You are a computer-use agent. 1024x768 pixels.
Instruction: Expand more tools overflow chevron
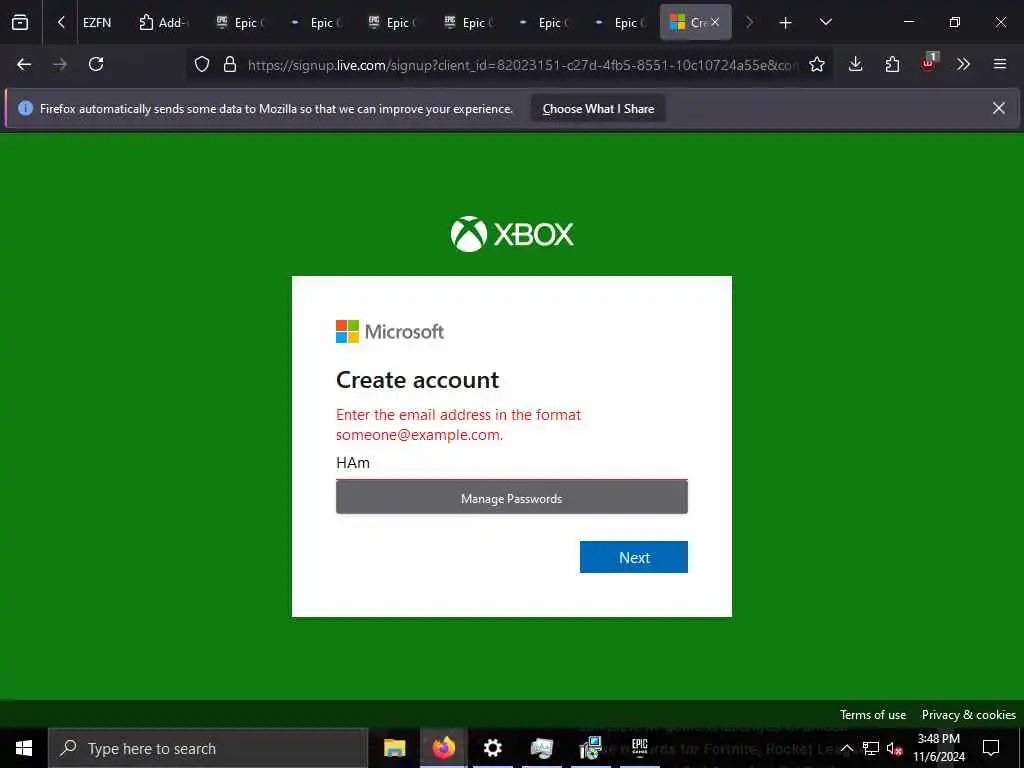(963, 64)
